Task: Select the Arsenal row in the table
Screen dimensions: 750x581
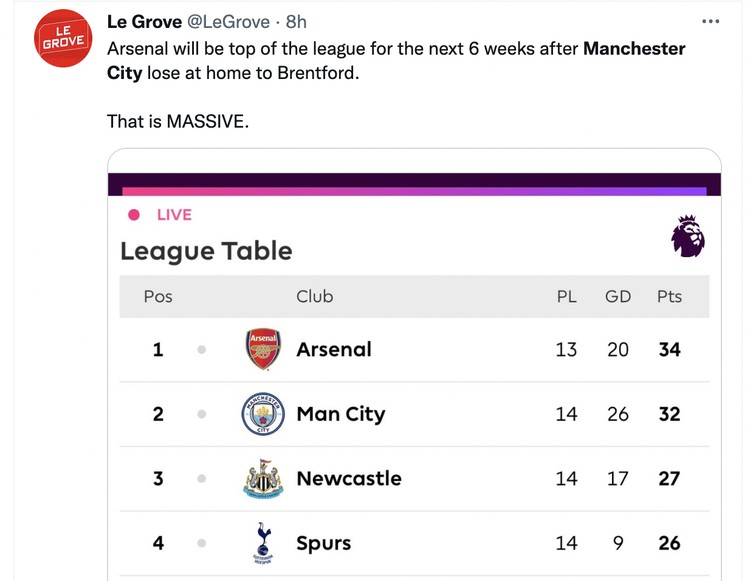Action: [414, 350]
